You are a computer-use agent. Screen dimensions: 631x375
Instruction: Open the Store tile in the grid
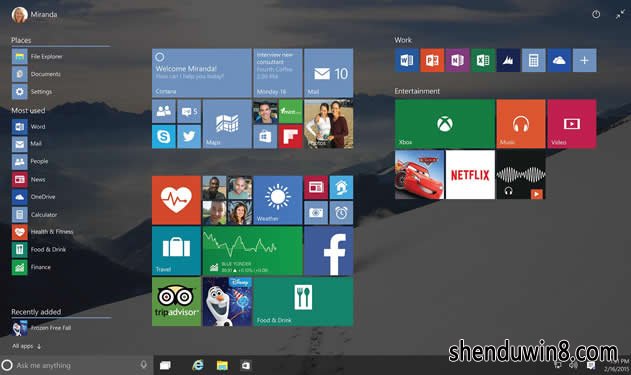pyautogui.click(x=265, y=137)
